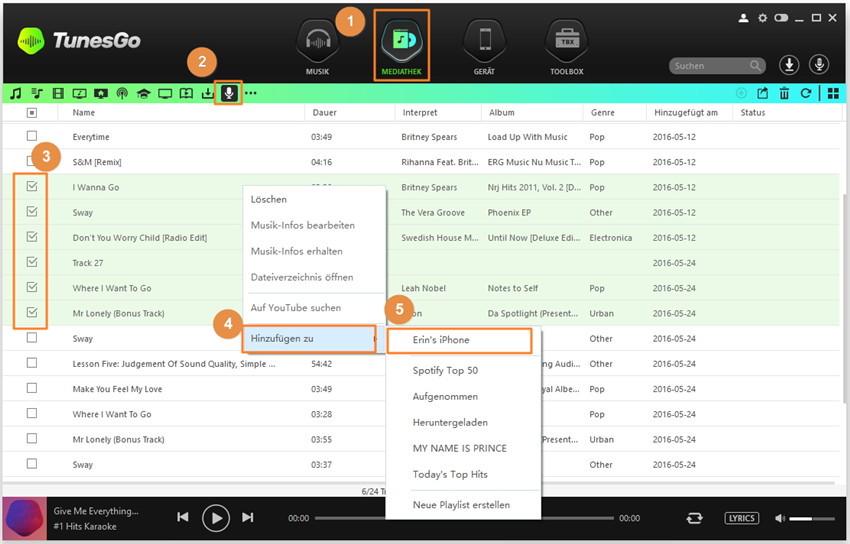
Task: Toggle the select-all checkbox in header
Action: coord(32,113)
